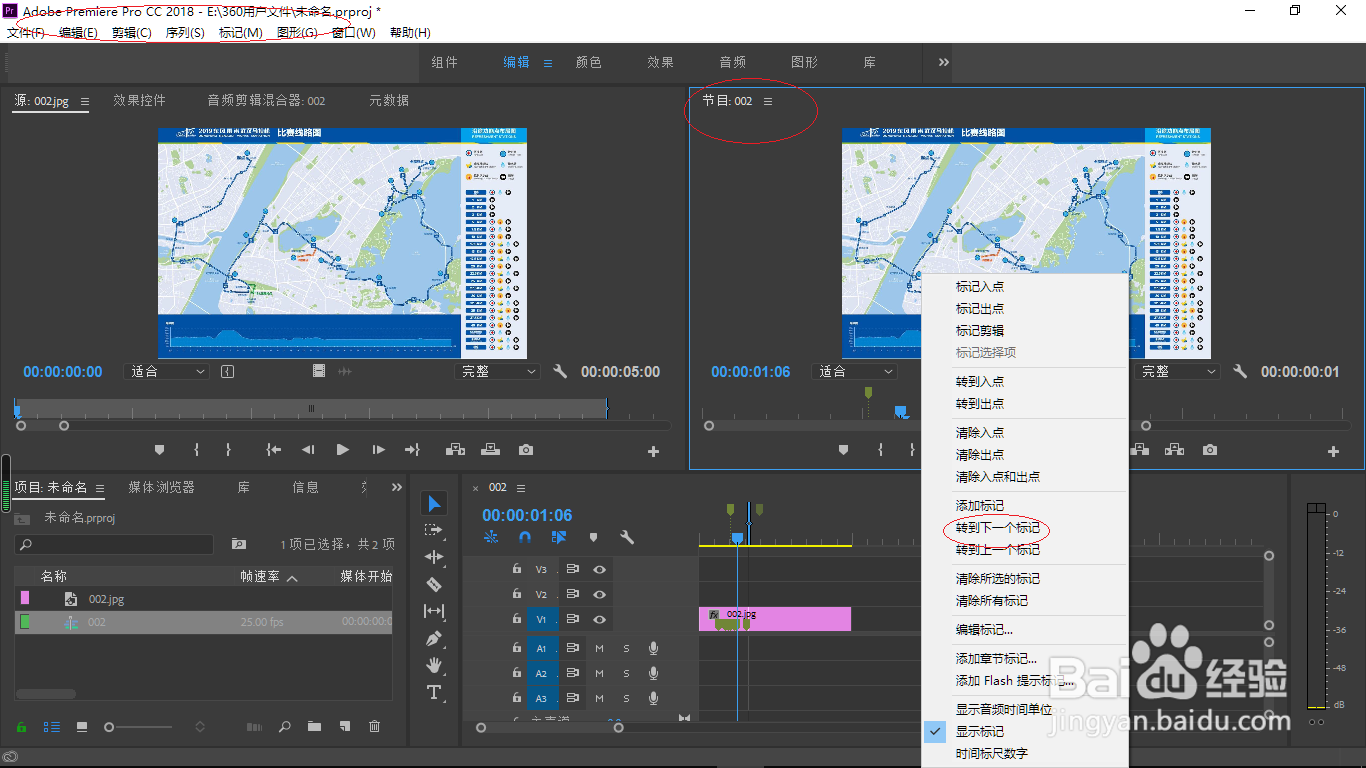Select the Hand tool
The height and width of the screenshot is (768, 1366).
434,665
